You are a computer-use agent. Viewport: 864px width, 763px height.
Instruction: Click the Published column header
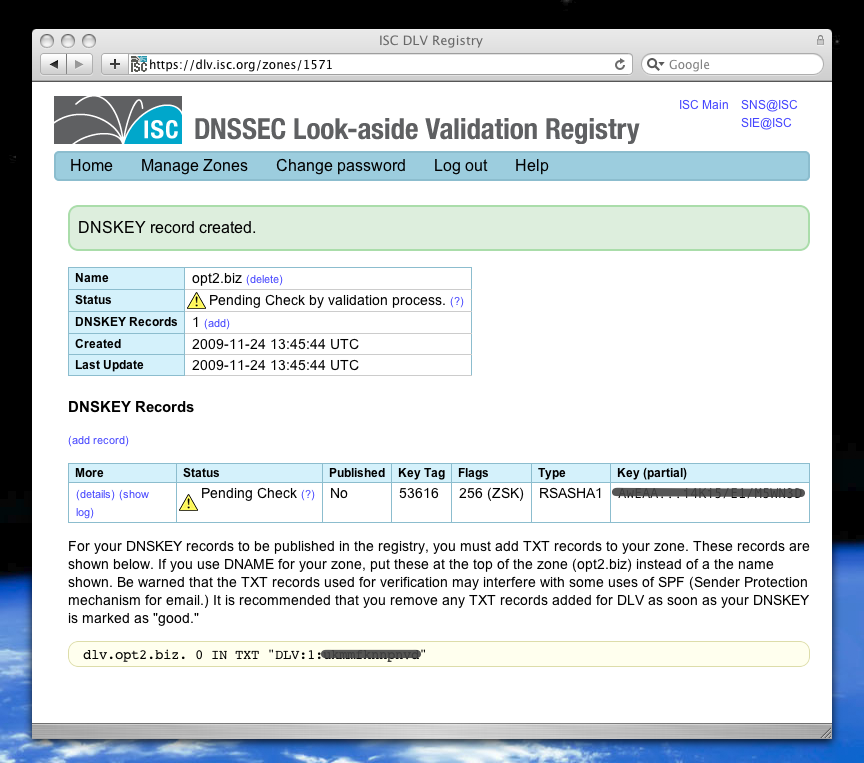coord(357,473)
